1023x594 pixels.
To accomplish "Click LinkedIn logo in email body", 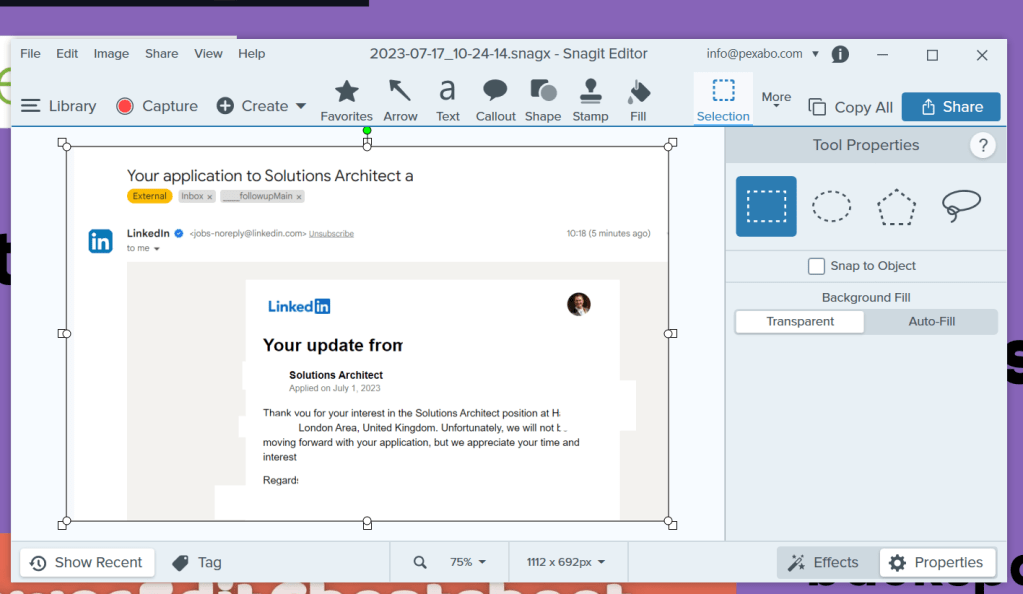I will tap(299, 306).
